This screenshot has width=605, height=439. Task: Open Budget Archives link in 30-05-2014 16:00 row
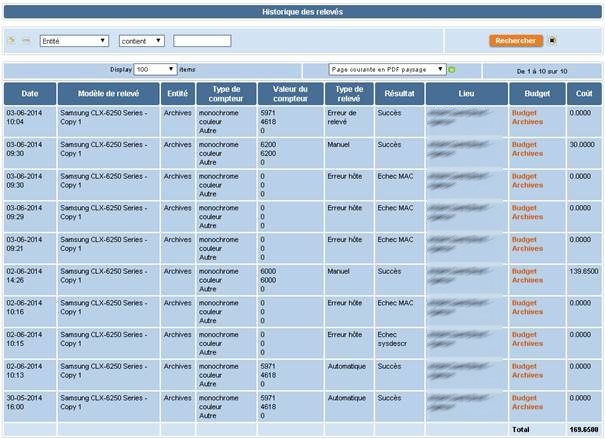point(527,402)
